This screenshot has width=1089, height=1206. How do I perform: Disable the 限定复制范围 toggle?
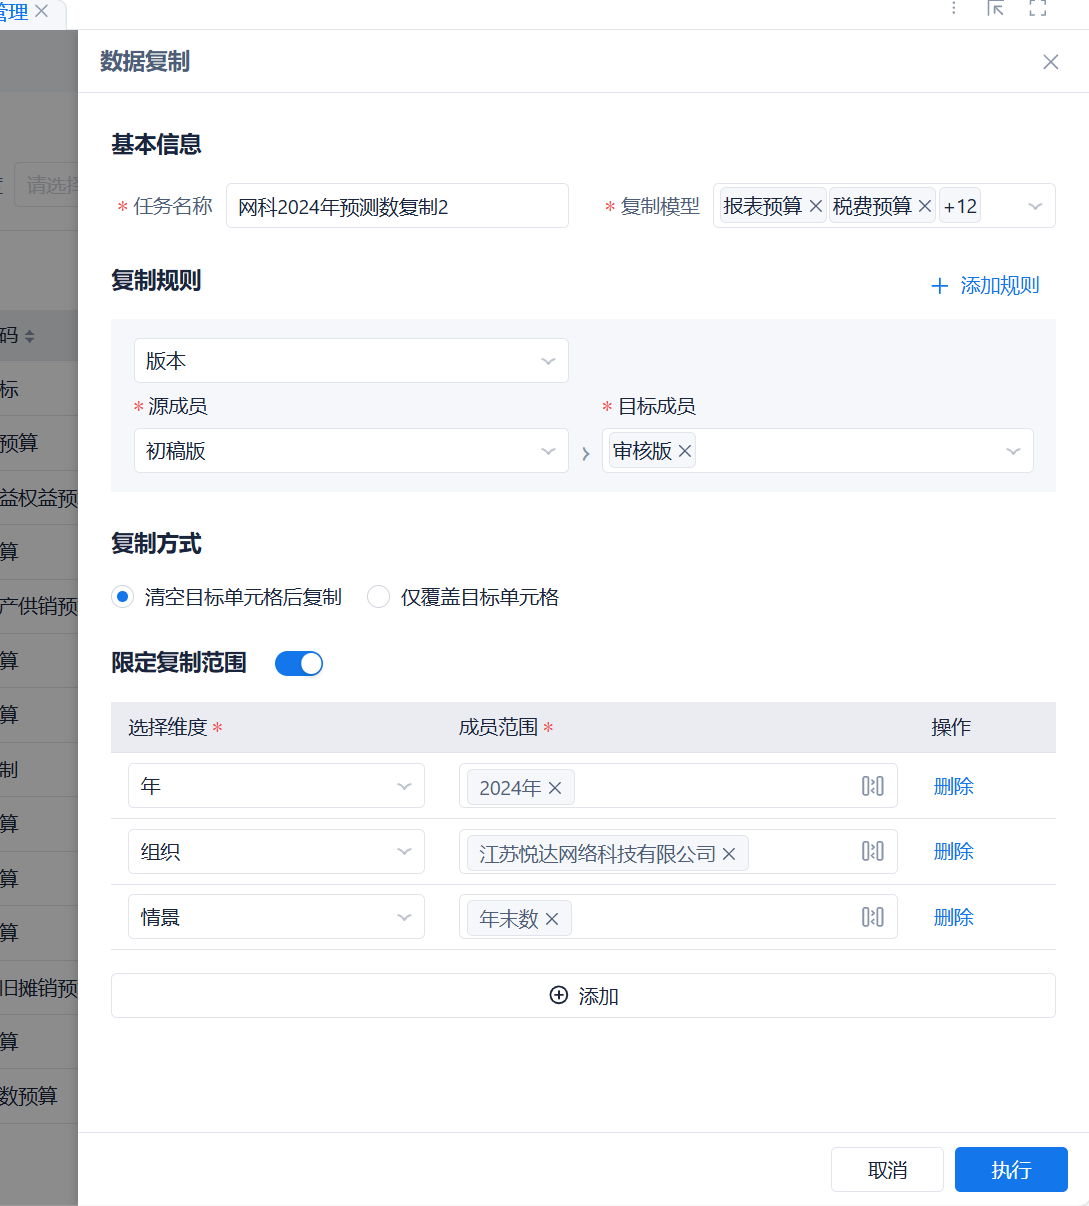[x=298, y=663]
